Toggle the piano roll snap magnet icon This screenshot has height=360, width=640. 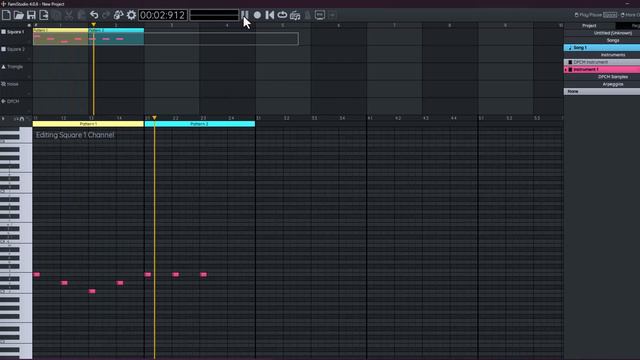point(22,119)
